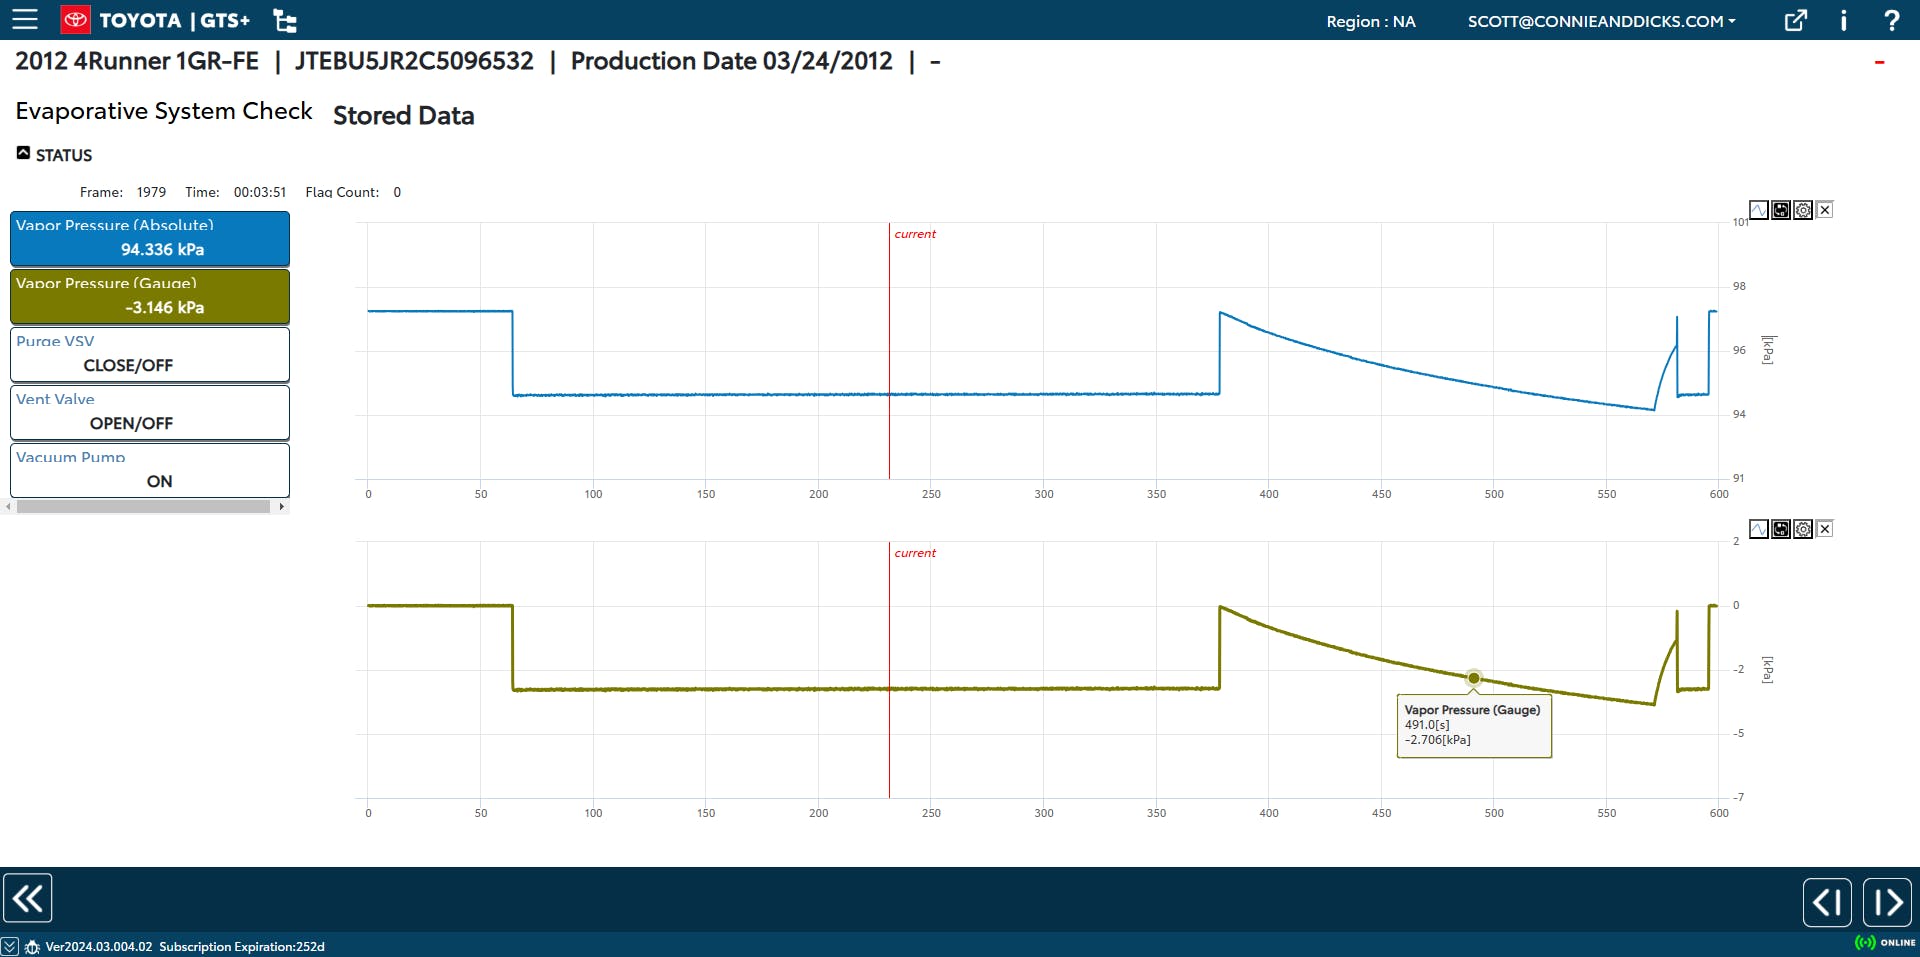Open the information (i) icon
Viewport: 1920px width, 957px height.
pyautogui.click(x=1843, y=20)
